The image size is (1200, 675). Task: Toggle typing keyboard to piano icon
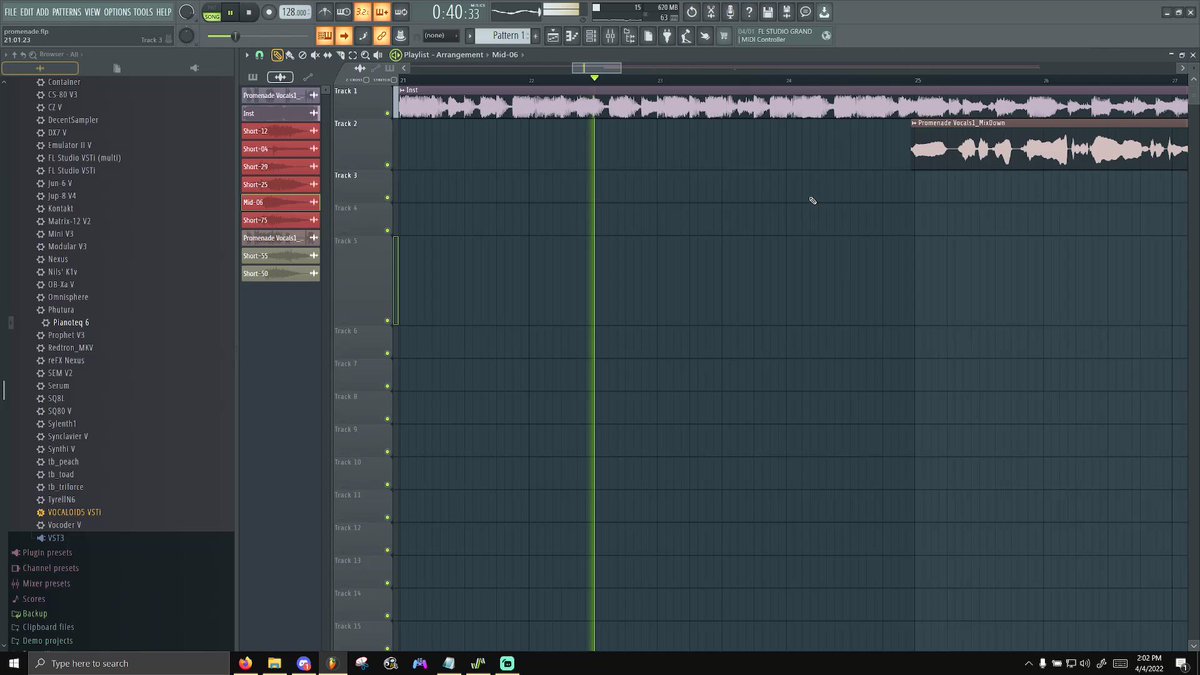click(325, 36)
